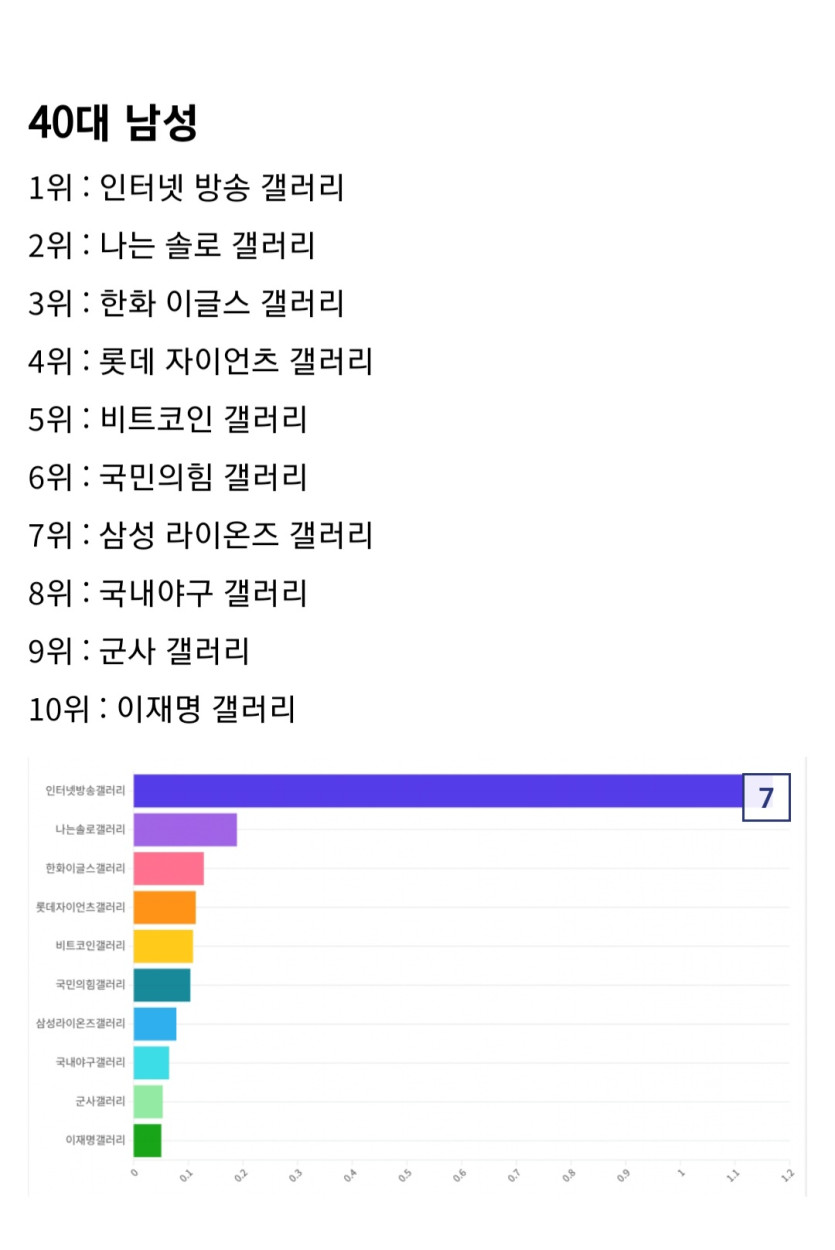Click the 5위 비트코인 갤러리 text
The image size is (835, 1250).
tap(167, 419)
